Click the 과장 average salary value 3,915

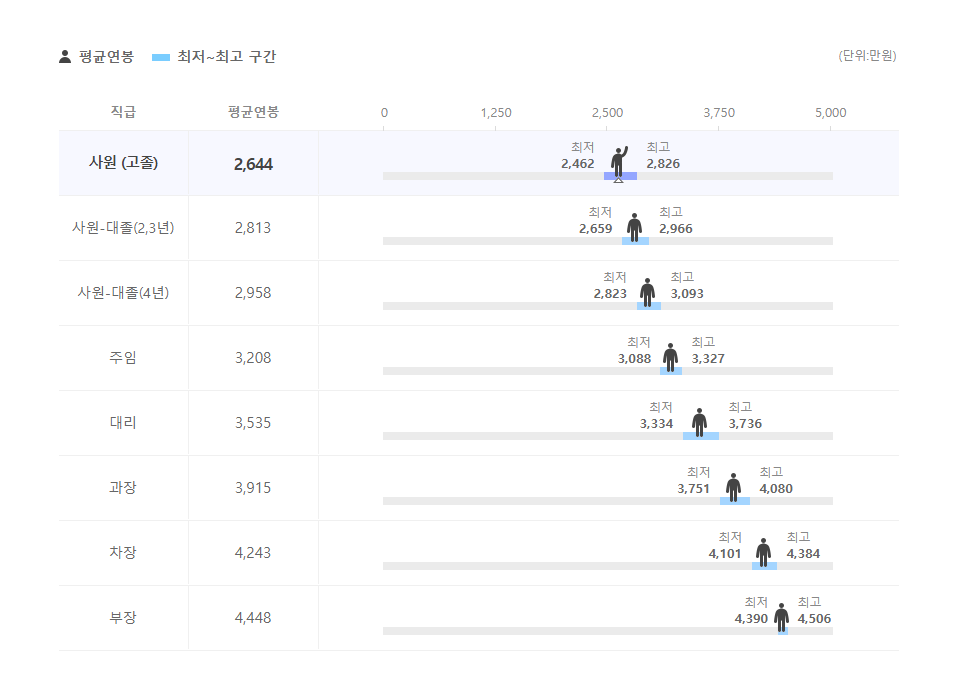[253, 488]
